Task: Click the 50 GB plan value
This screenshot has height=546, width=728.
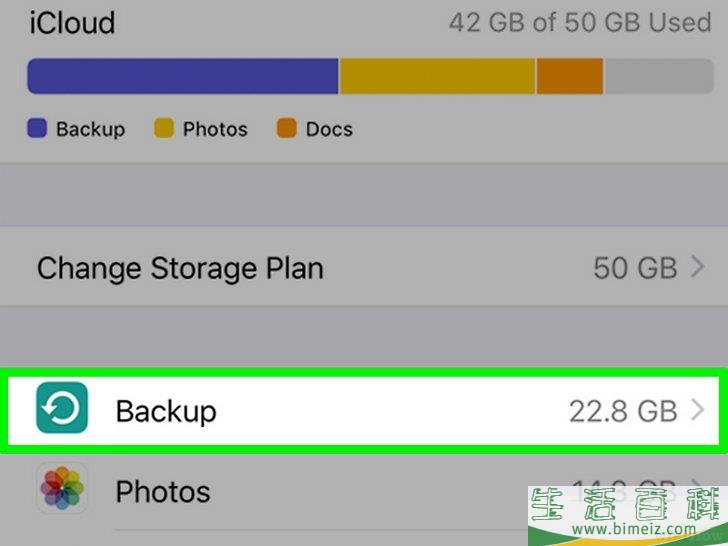Action: (x=635, y=268)
